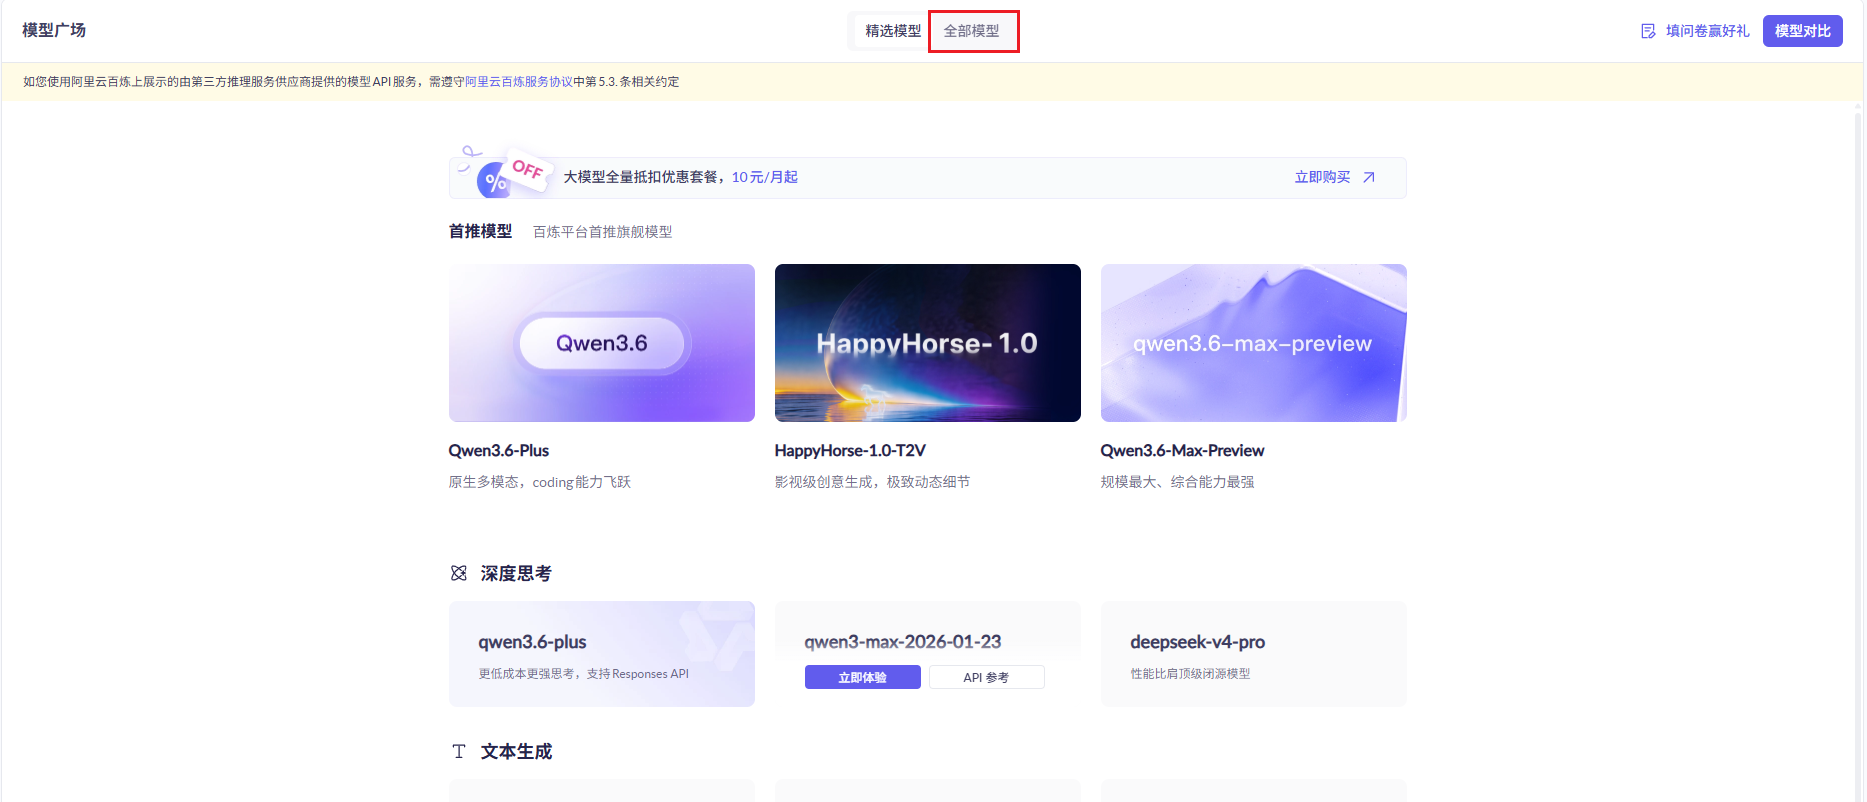The image size is (1867, 802).
Task: Click the 模型对比 button
Action: point(1802,31)
